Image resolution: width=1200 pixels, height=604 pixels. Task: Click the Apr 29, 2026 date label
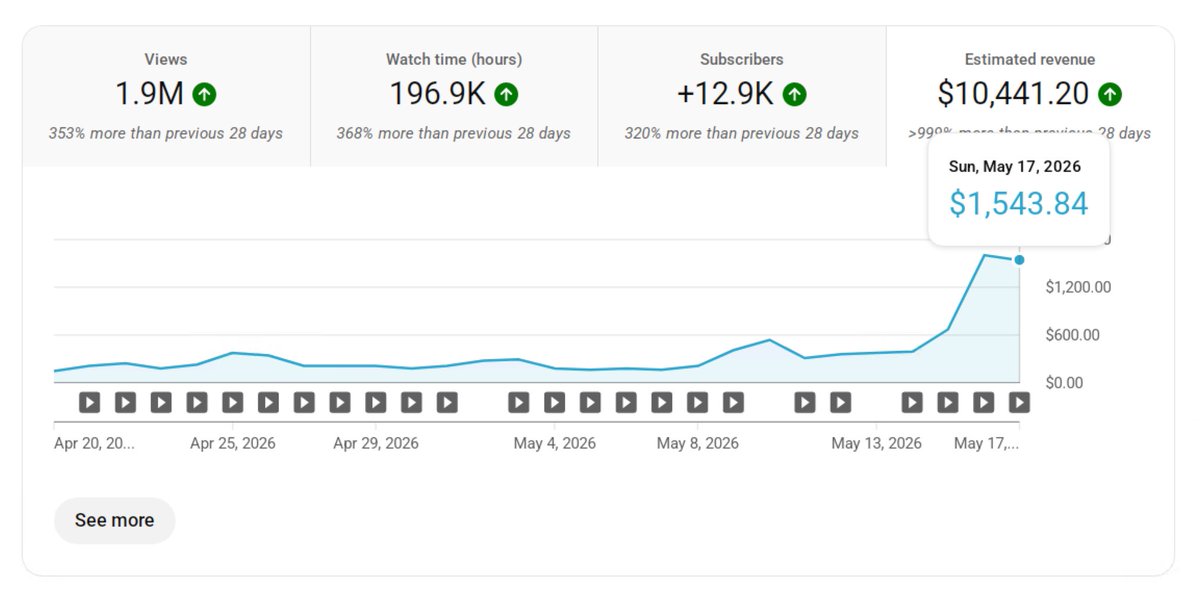(x=376, y=443)
